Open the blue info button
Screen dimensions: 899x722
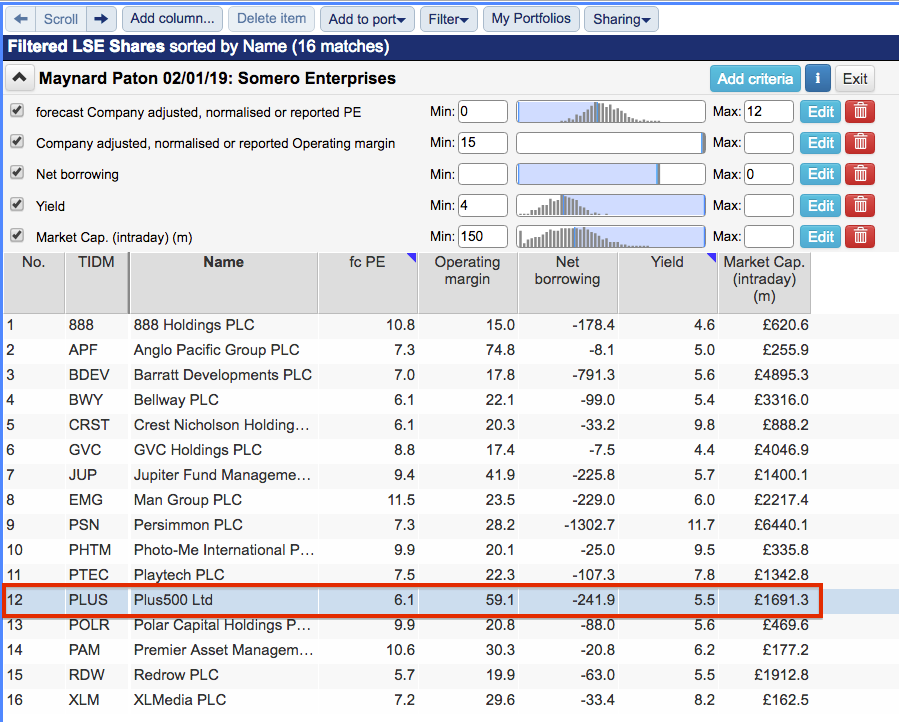click(x=818, y=79)
